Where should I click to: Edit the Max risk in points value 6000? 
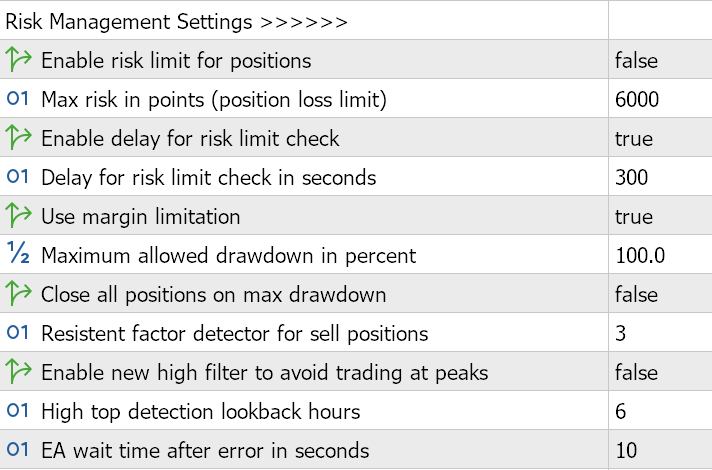pyautogui.click(x=637, y=99)
